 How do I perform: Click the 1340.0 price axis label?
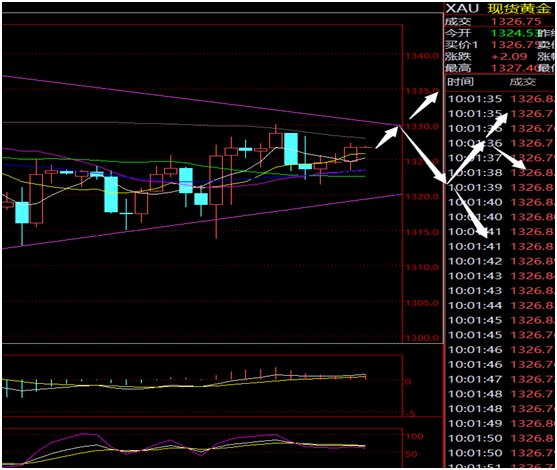[422, 56]
